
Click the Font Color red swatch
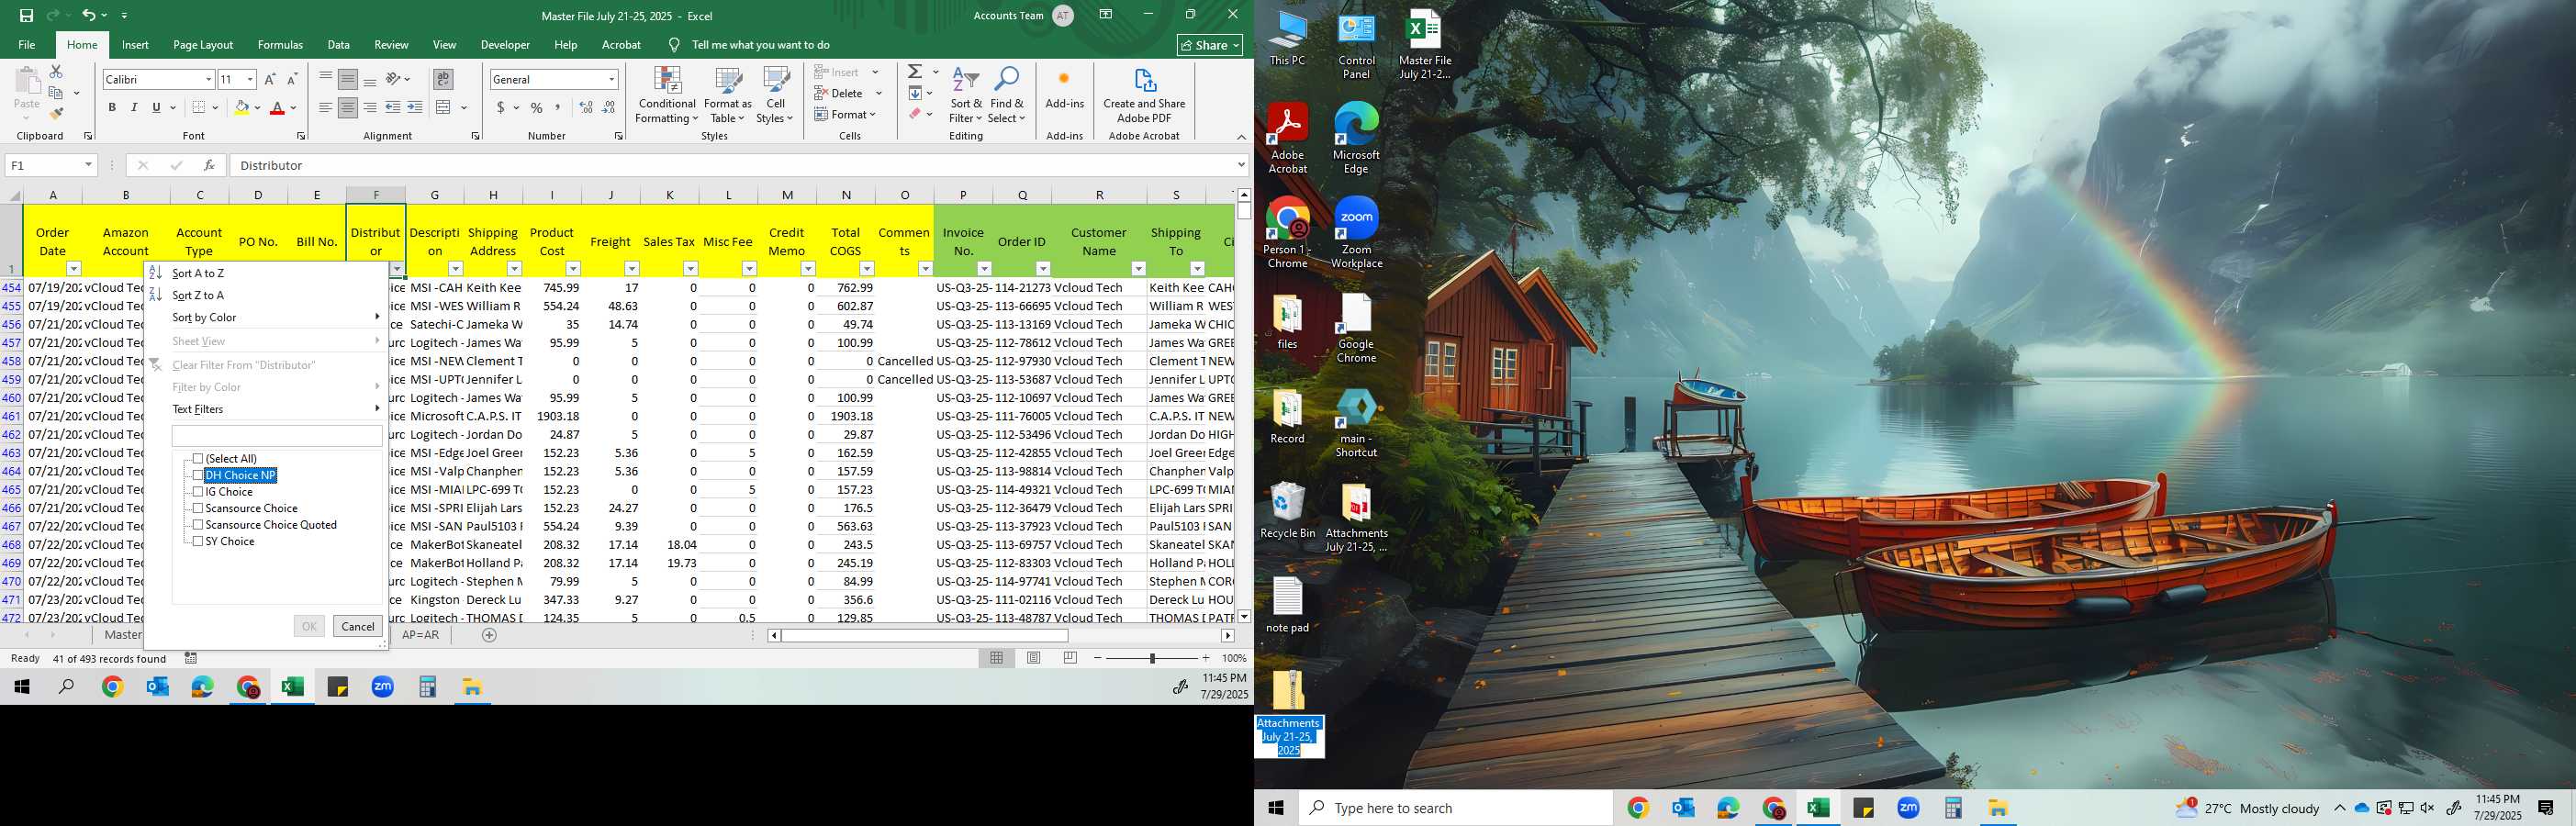coord(277,108)
